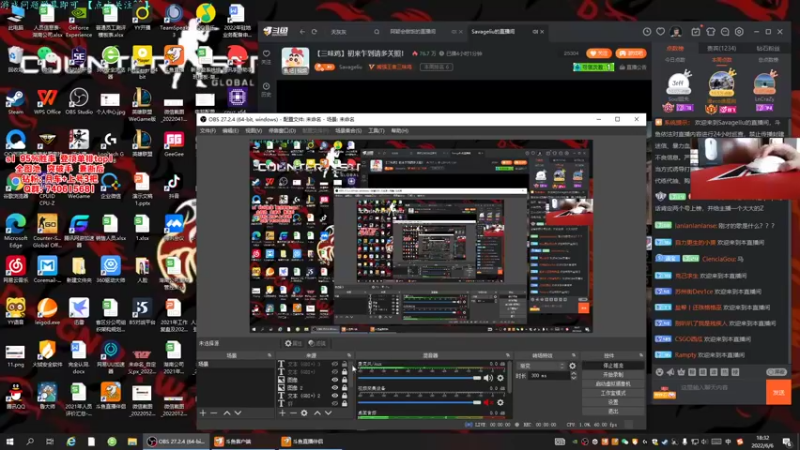Move source up arrow in Sources panel
800x450 pixels.
pyautogui.click(x=317, y=413)
